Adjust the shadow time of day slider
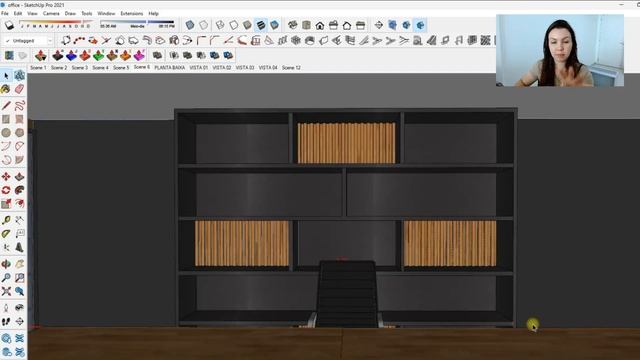Screen dimensions: 640x360 tap(137, 24)
